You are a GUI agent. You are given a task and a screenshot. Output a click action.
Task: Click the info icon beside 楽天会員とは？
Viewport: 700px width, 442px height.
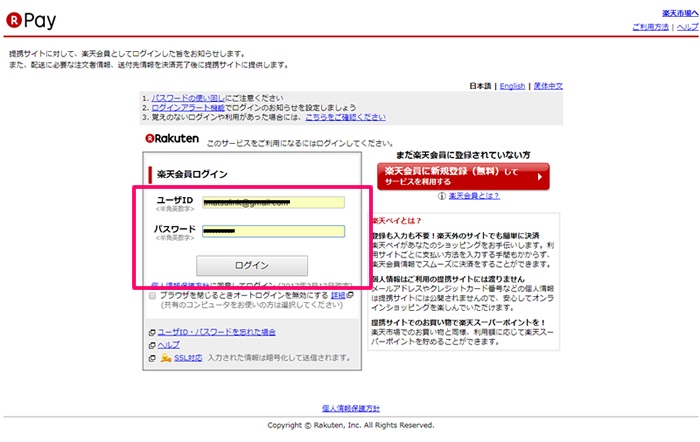(x=442, y=196)
